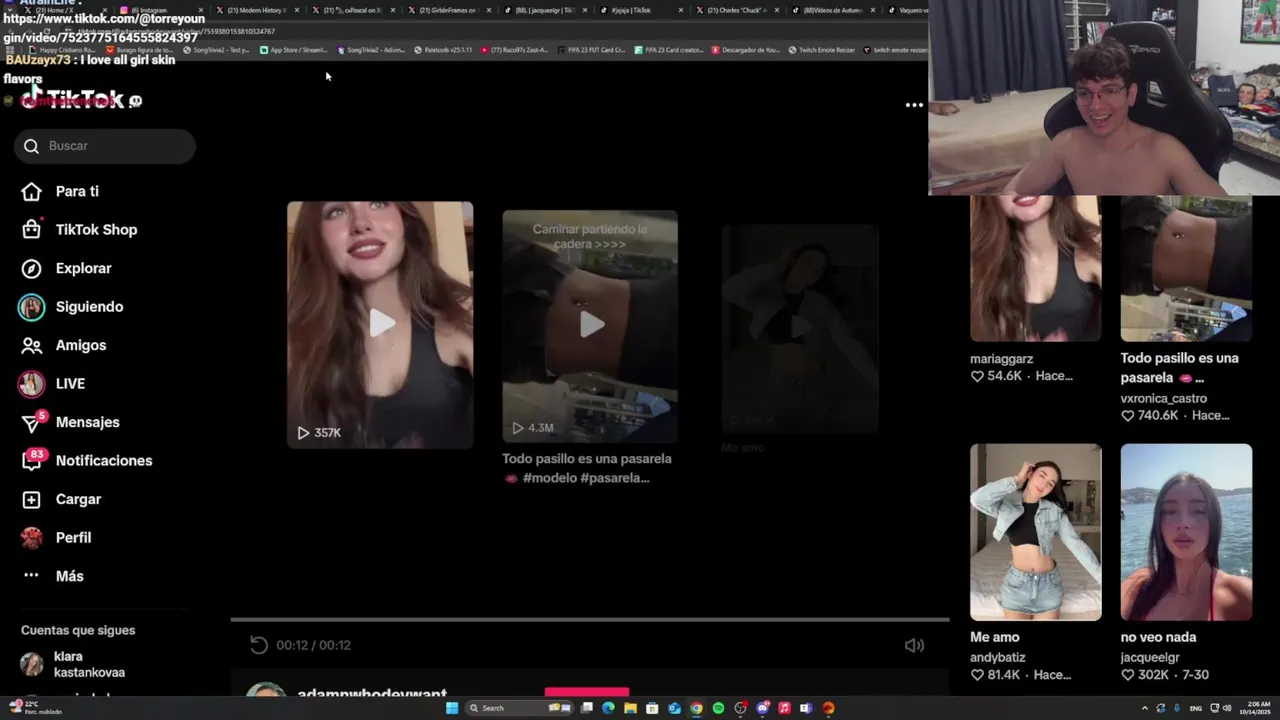Open the 'Todo pasillo es una pasarela' caption link

pyautogui.click(x=586, y=468)
